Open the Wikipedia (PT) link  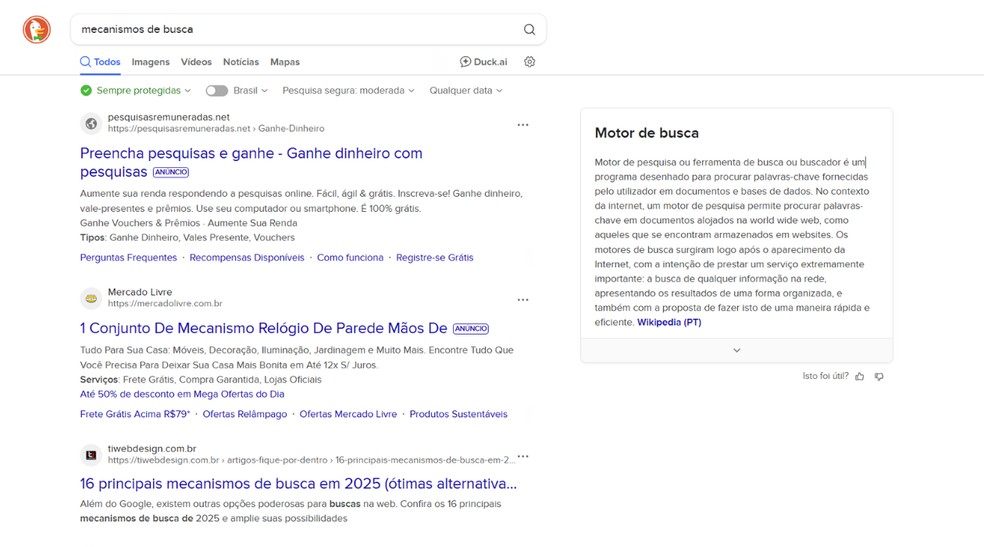tap(669, 322)
